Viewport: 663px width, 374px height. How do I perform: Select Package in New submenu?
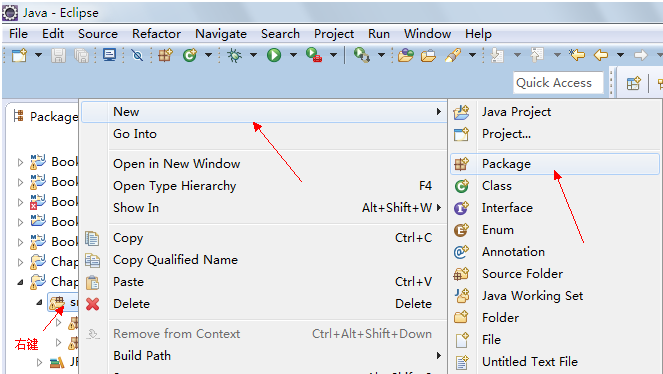(555, 164)
